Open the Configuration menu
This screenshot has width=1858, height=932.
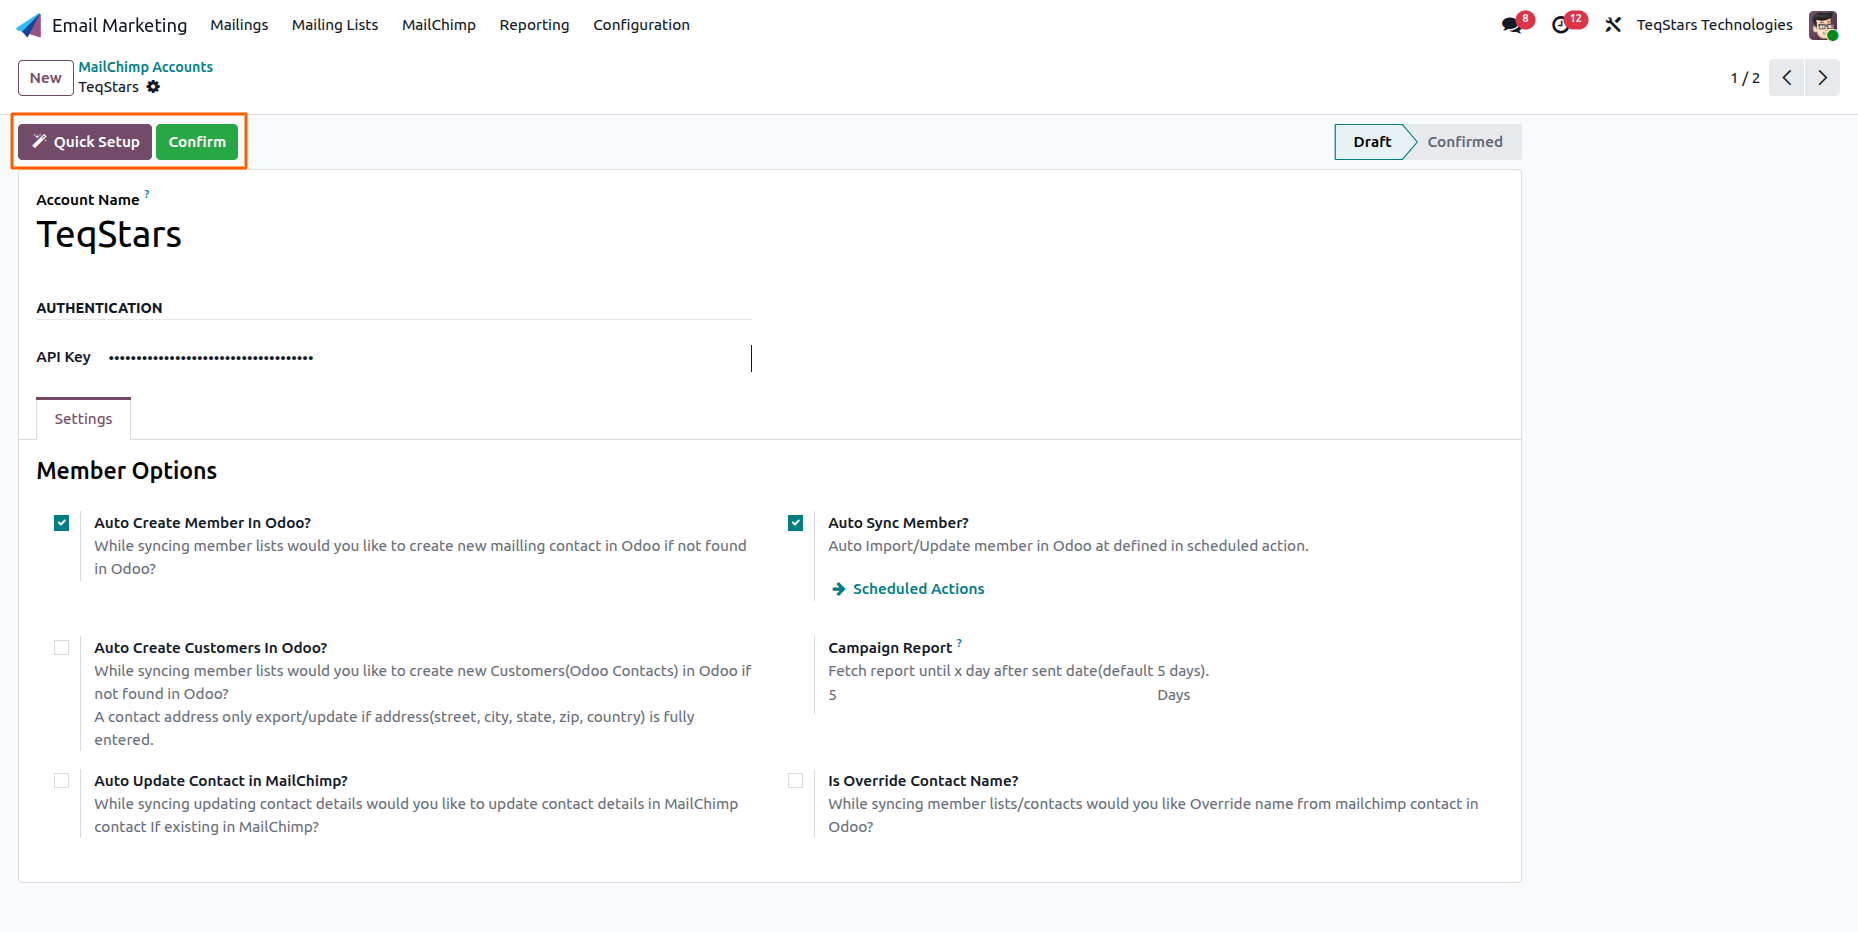tap(642, 25)
